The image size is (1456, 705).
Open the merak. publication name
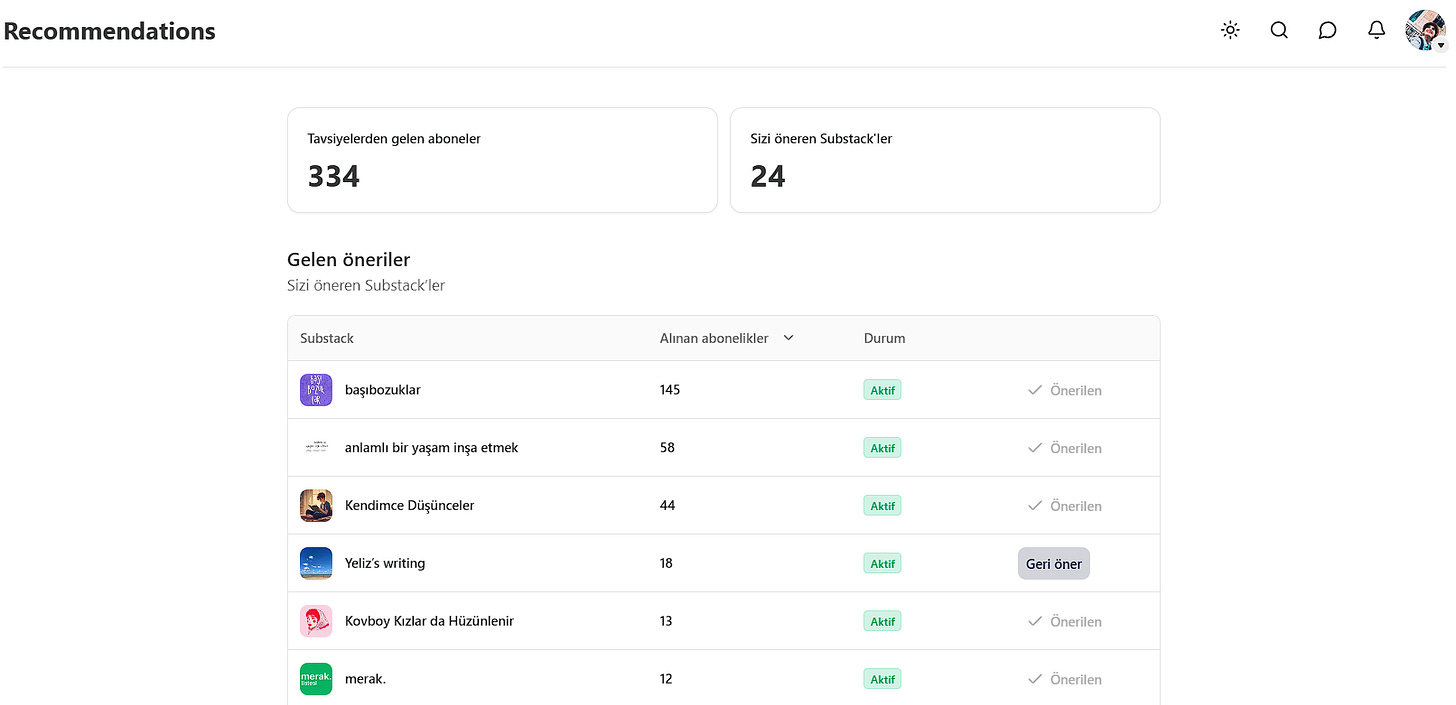[365, 679]
